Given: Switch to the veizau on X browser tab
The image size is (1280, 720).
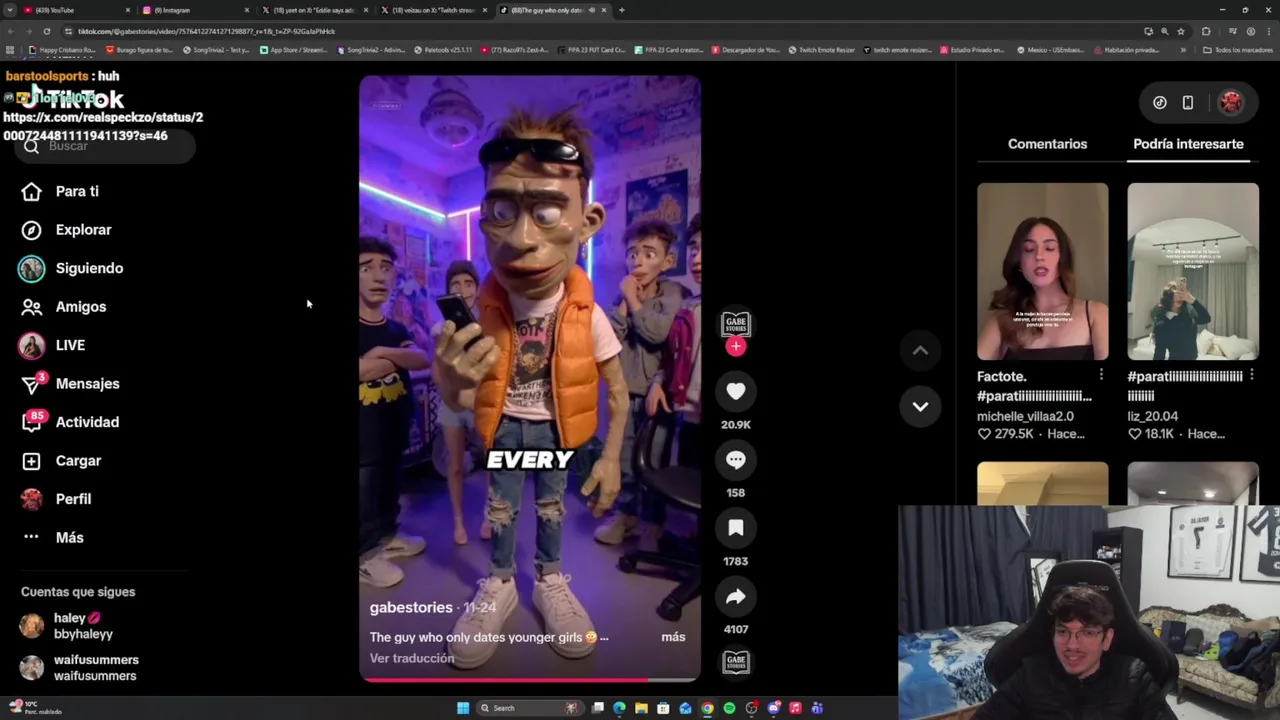Looking at the screenshot, I should point(433,10).
